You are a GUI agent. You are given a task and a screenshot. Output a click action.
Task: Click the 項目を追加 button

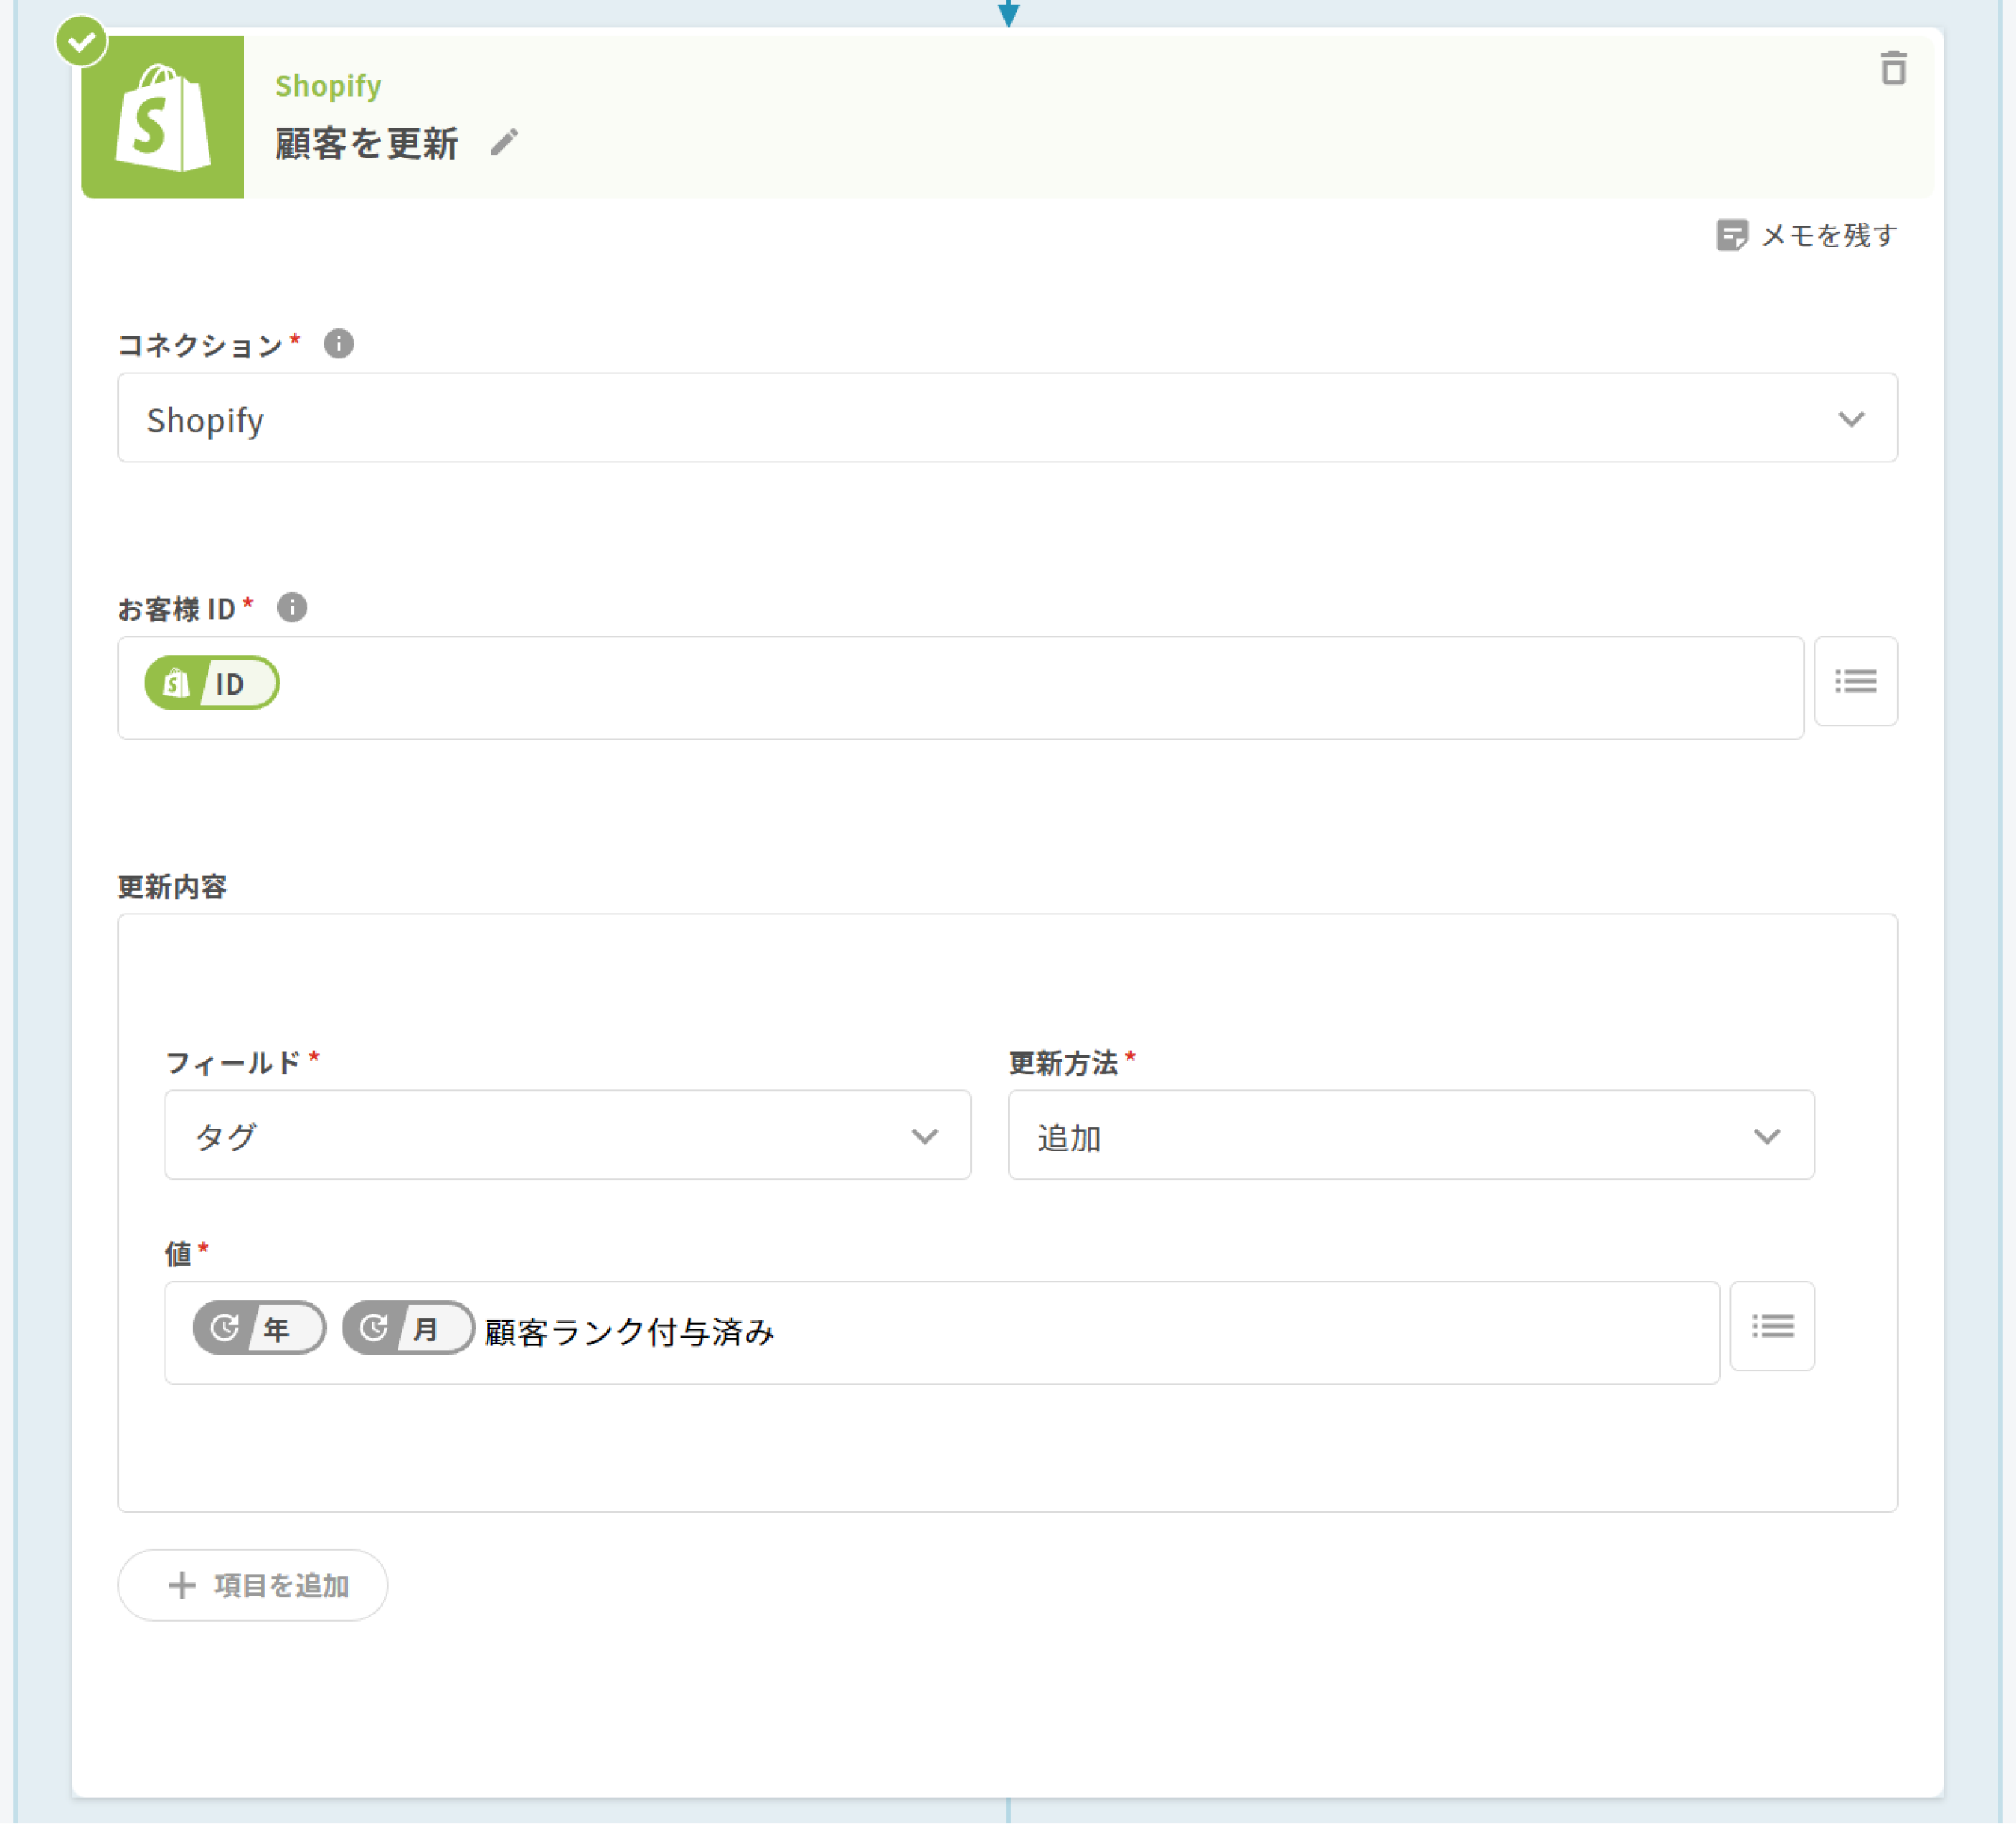click(x=253, y=1585)
